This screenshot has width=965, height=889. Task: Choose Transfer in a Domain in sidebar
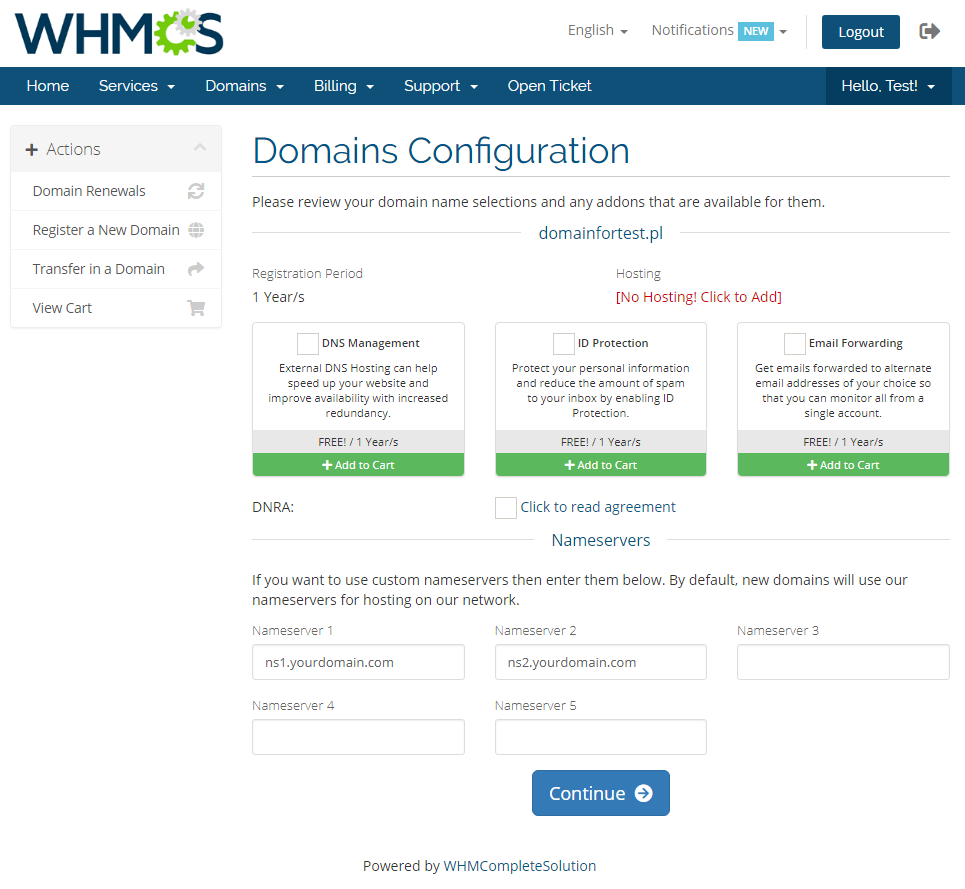tap(116, 269)
